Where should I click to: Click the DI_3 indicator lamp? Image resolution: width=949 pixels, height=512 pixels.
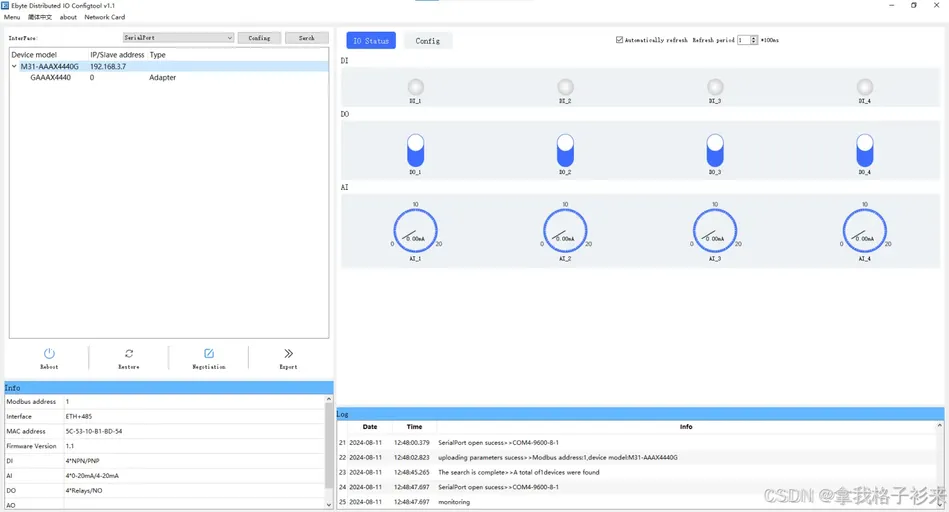(715, 87)
